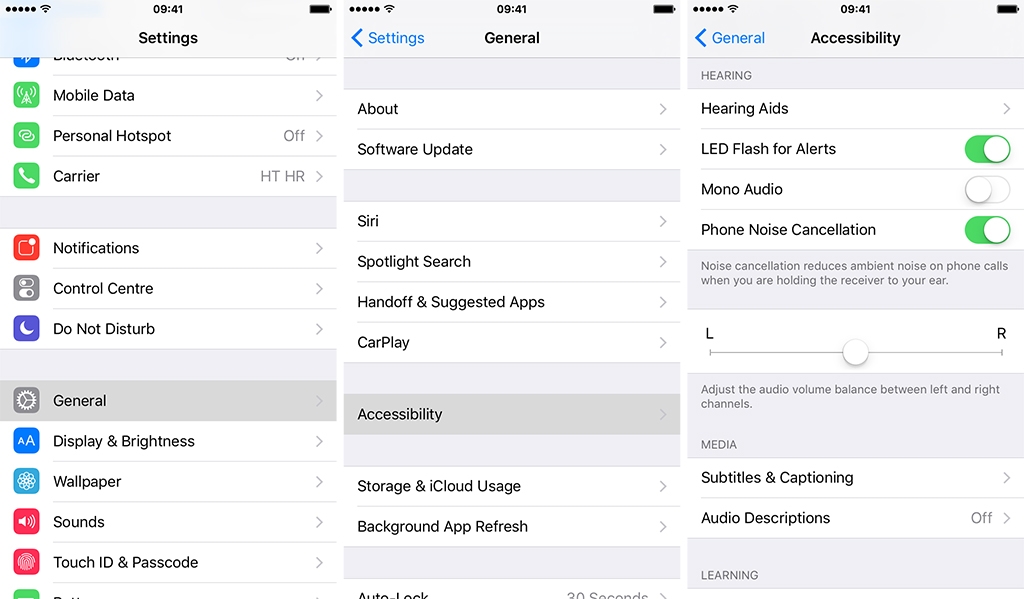Viewport: 1024px width, 599px height.
Task: Tap the Do Not Disturb moon icon
Action: click(26, 329)
